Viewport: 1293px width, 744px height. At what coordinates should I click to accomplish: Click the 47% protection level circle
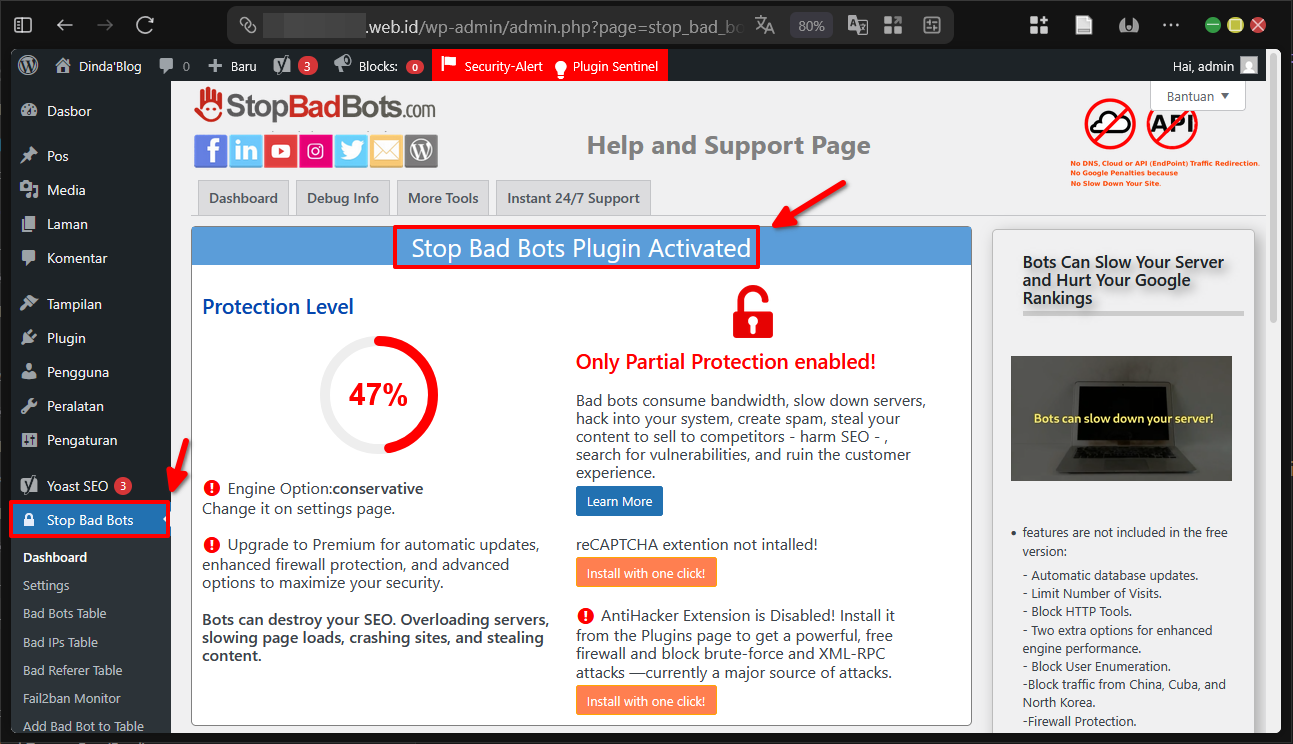(x=379, y=395)
